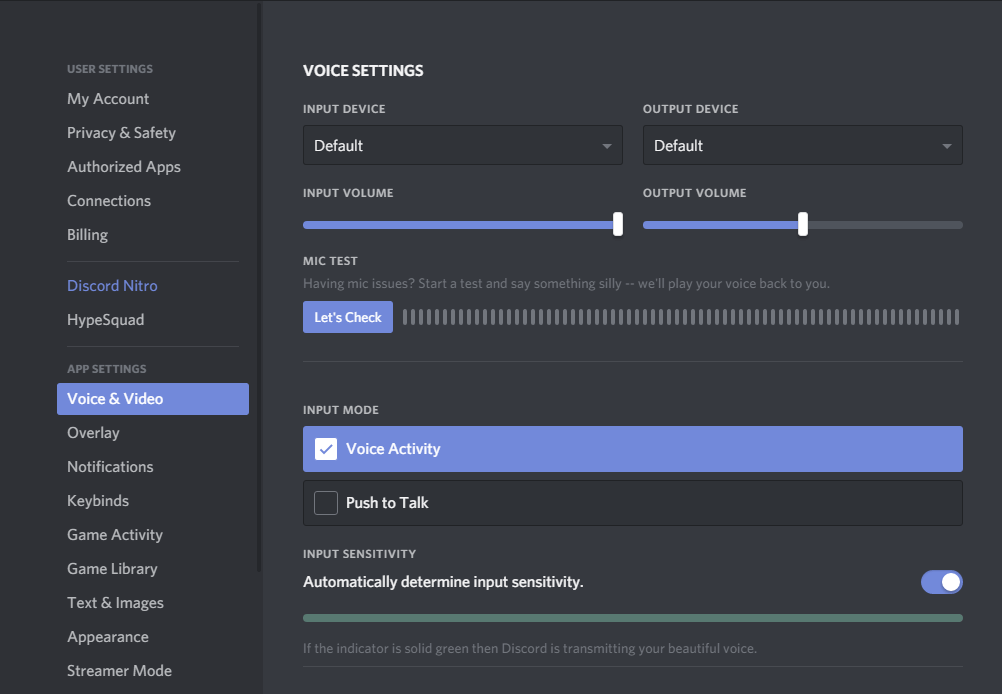Click the mic test level meter
This screenshot has height=694, width=1002.
coord(680,317)
